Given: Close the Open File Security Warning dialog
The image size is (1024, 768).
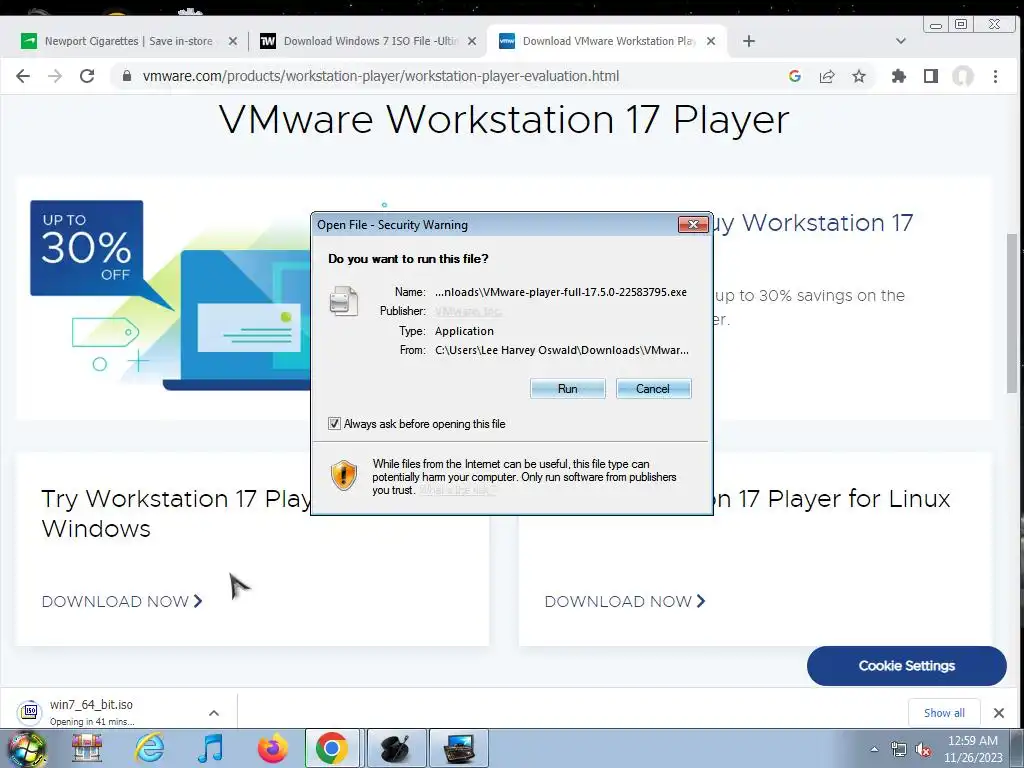Looking at the screenshot, I should coord(694,225).
